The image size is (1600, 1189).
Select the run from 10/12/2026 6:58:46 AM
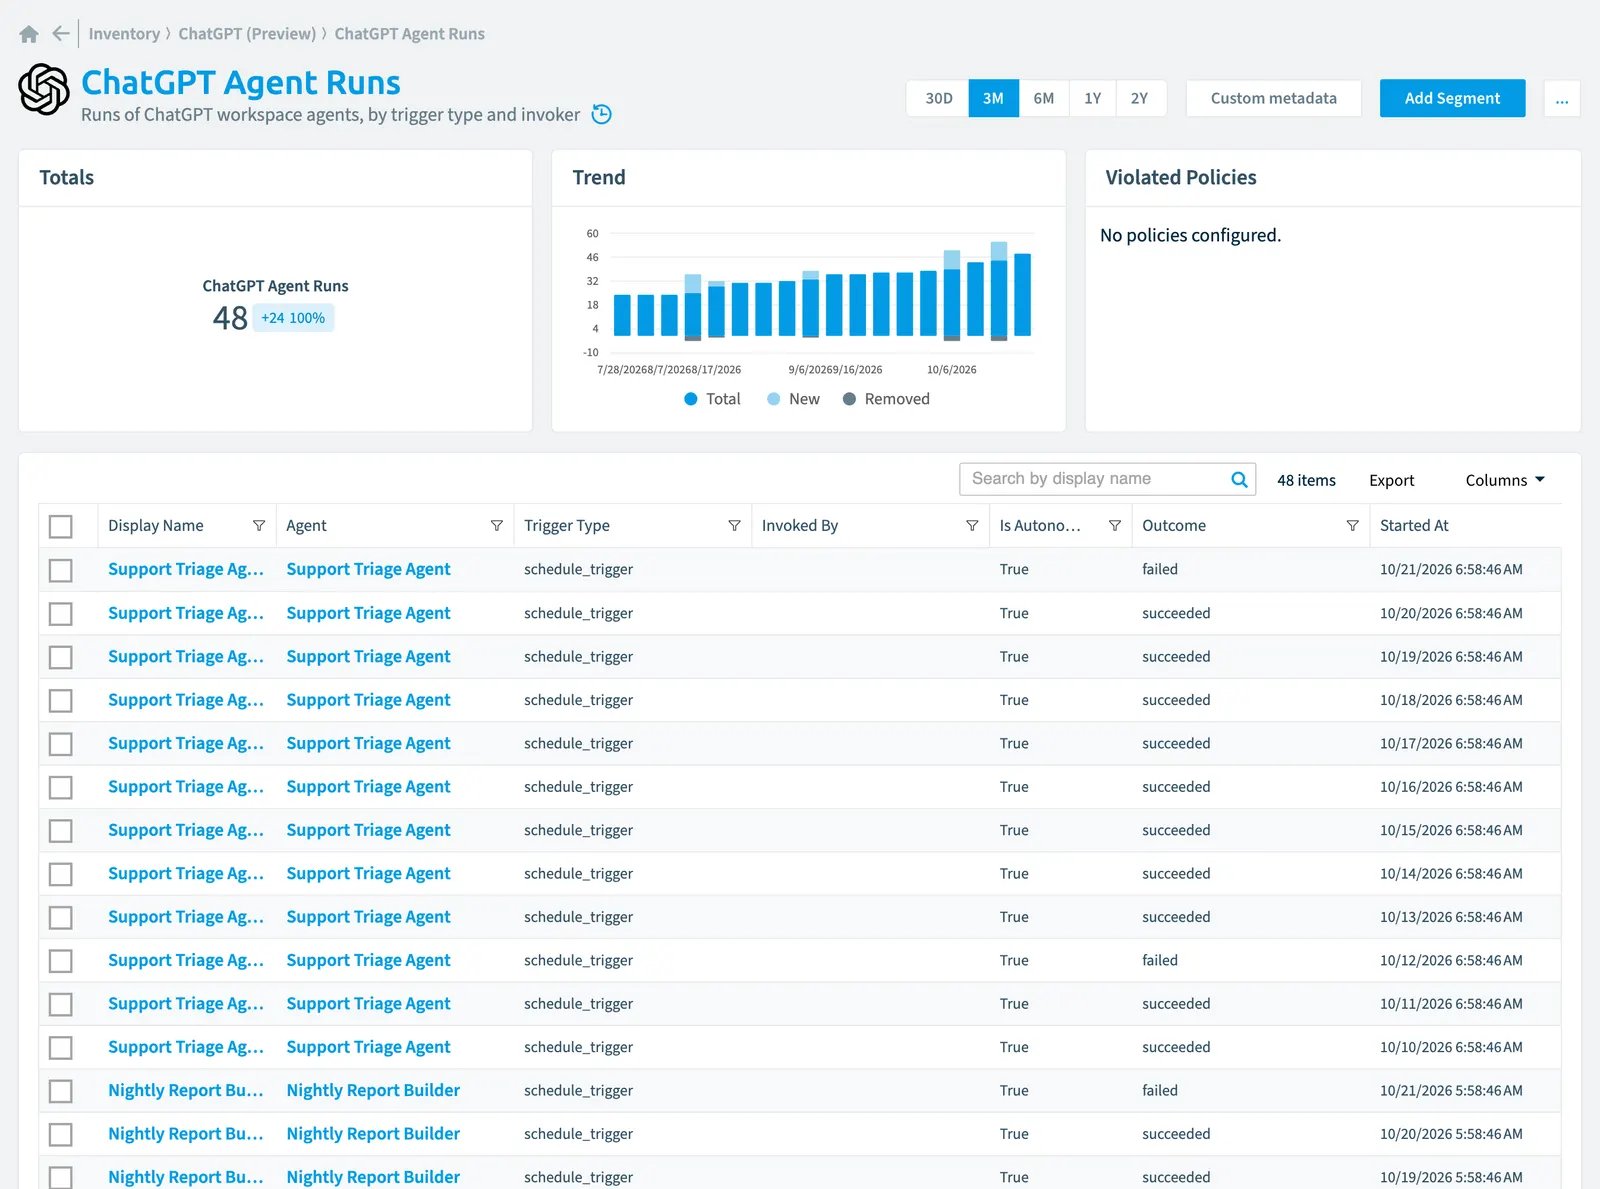(61, 961)
